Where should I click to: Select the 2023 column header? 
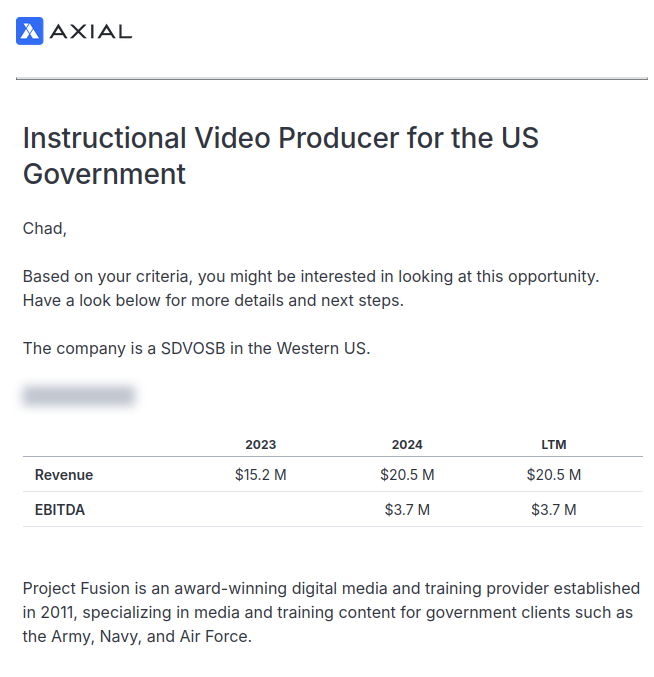tap(261, 444)
